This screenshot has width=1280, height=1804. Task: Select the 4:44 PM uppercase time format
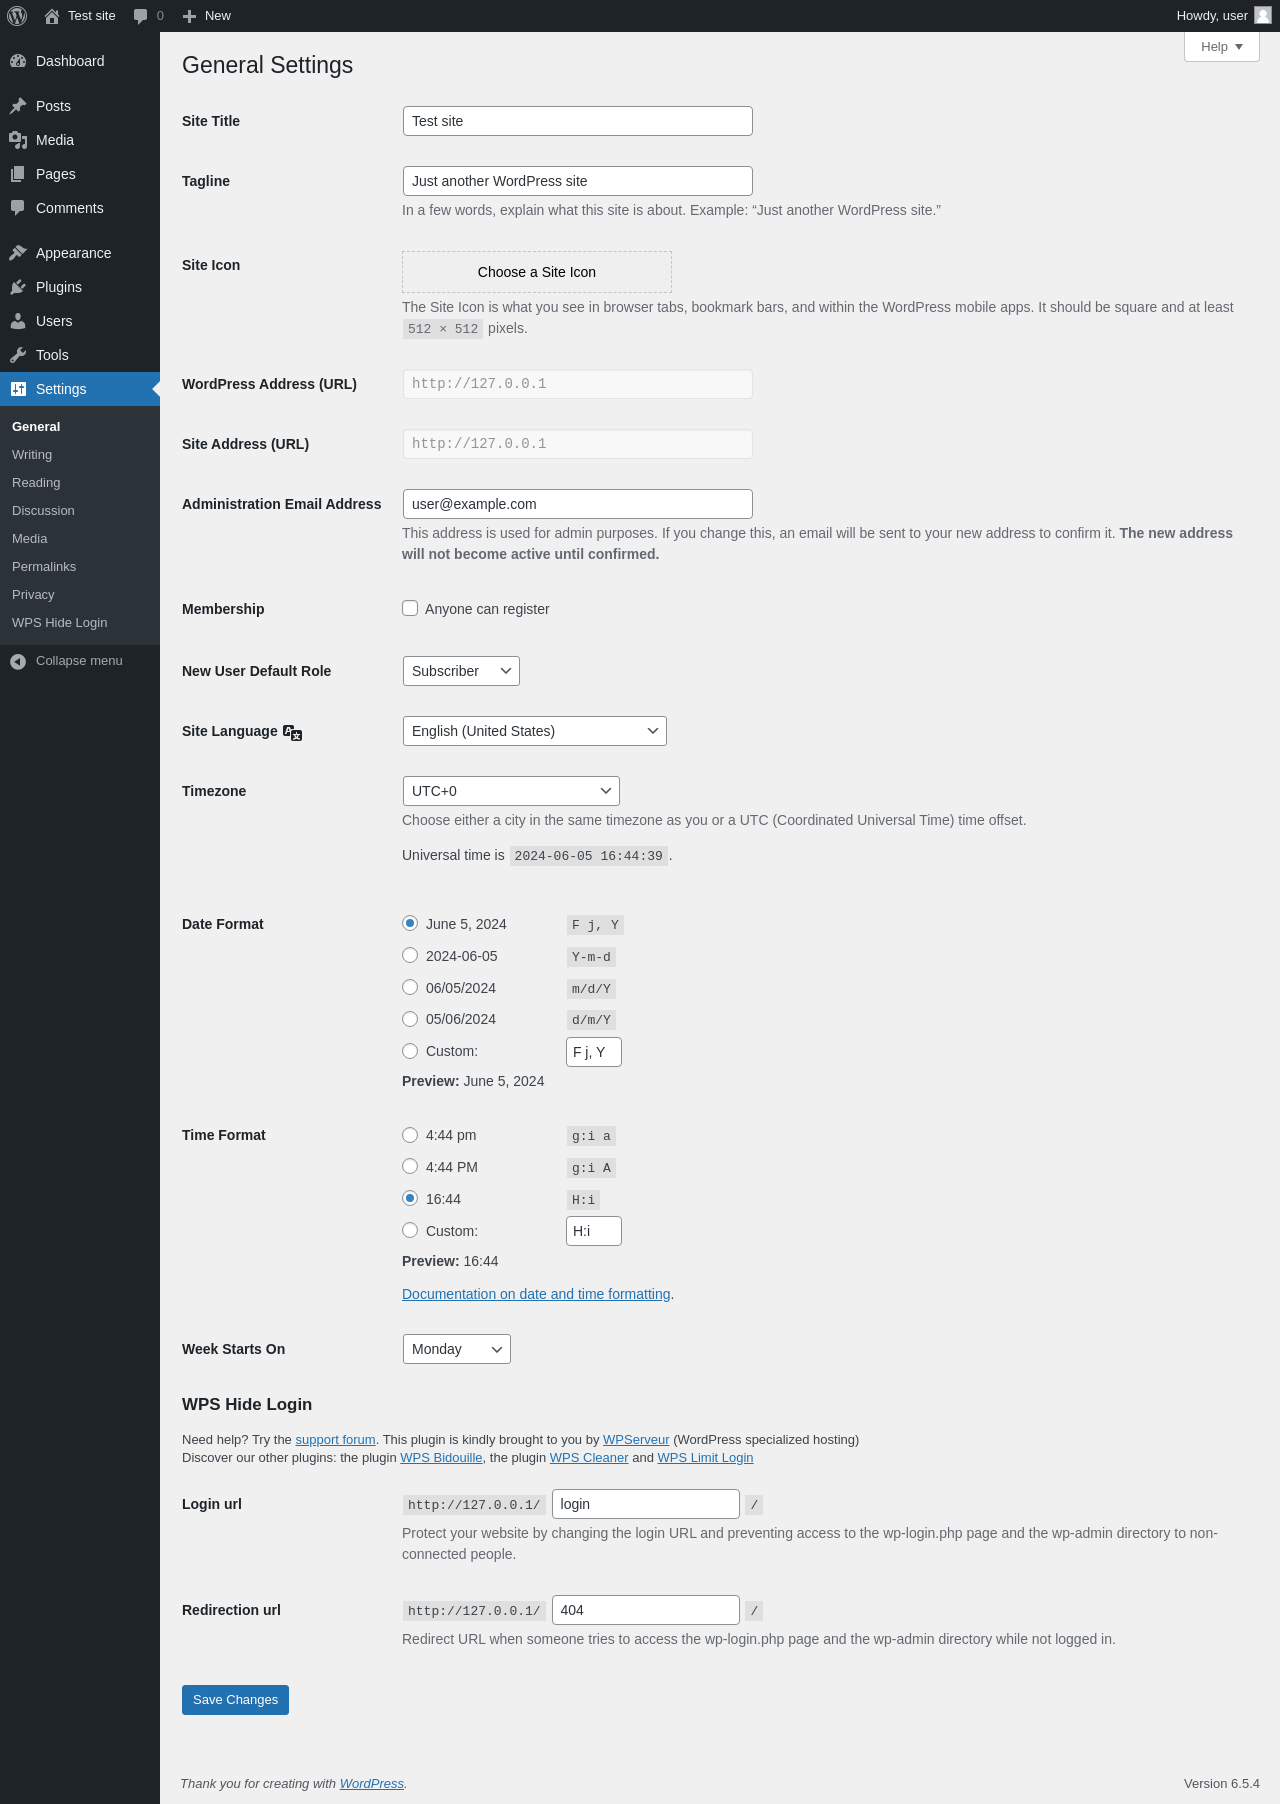point(410,1166)
